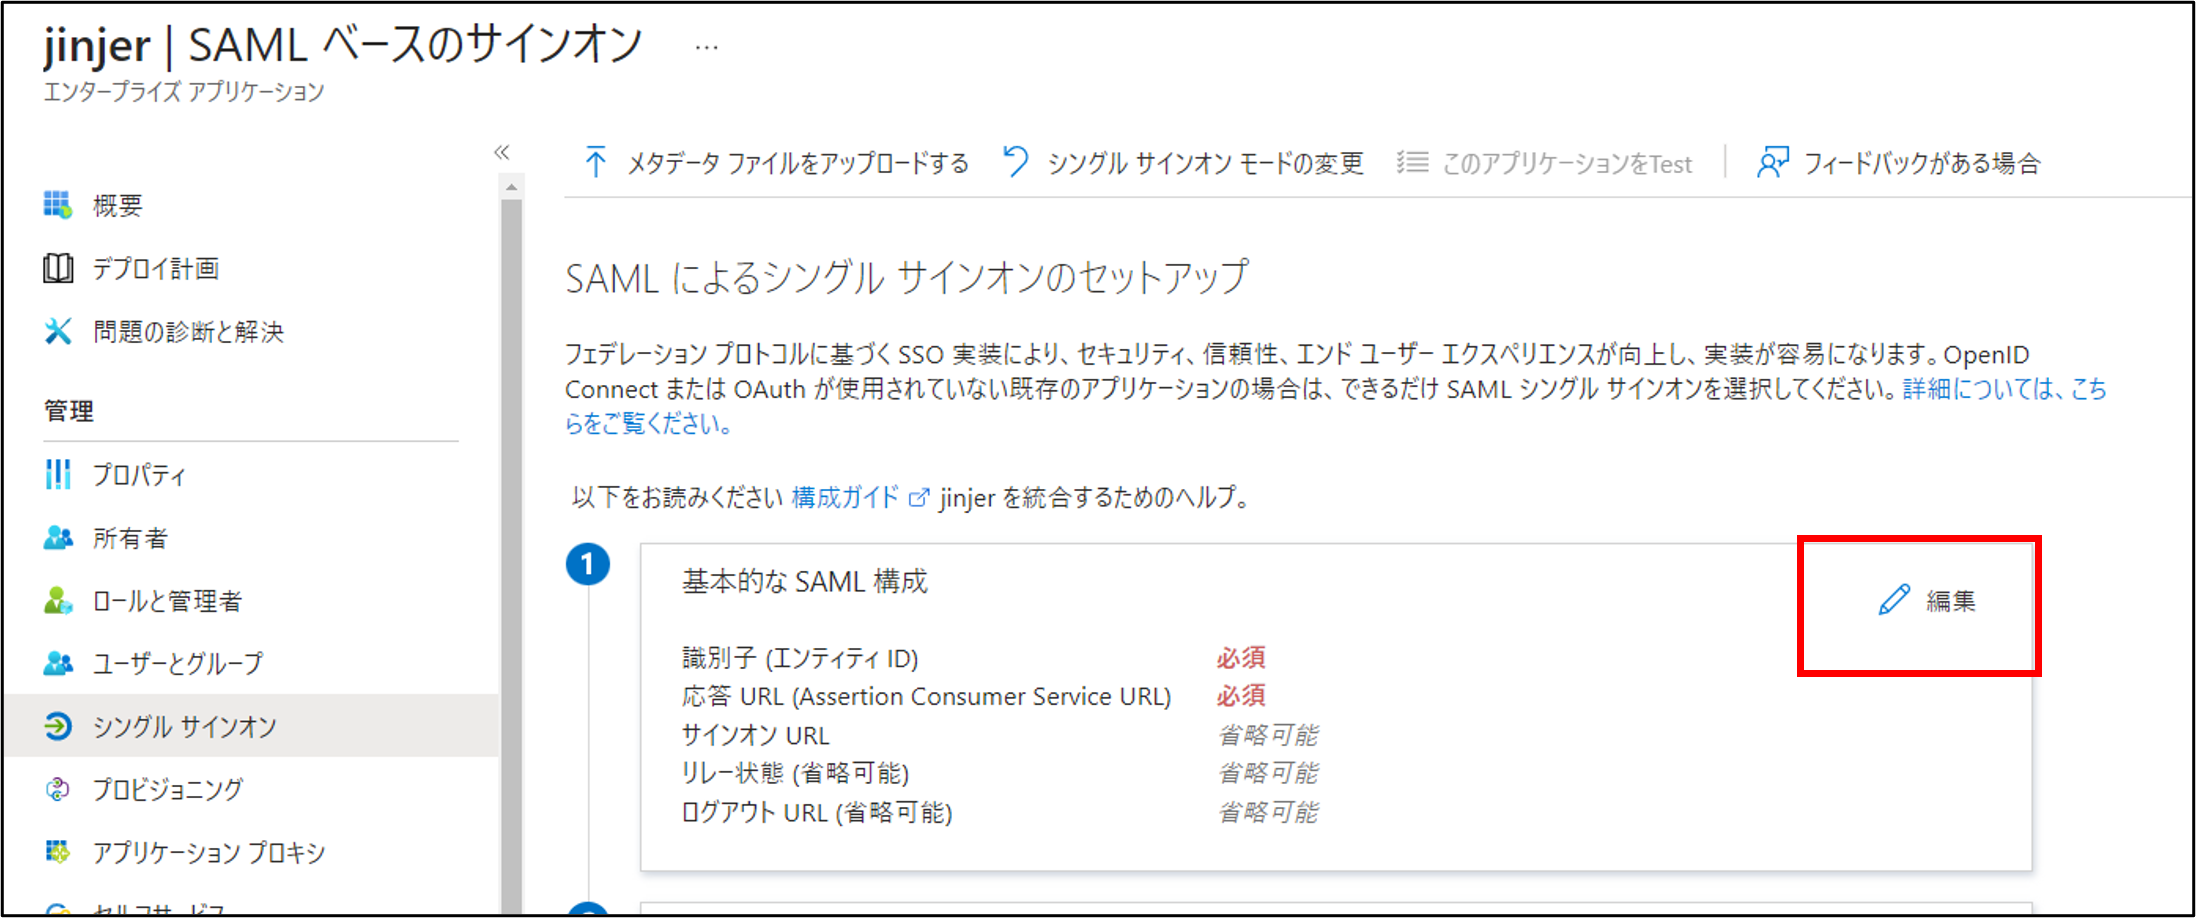Click the プロパティ bars icon
The height and width of the screenshot is (918, 2196).
click(x=58, y=474)
